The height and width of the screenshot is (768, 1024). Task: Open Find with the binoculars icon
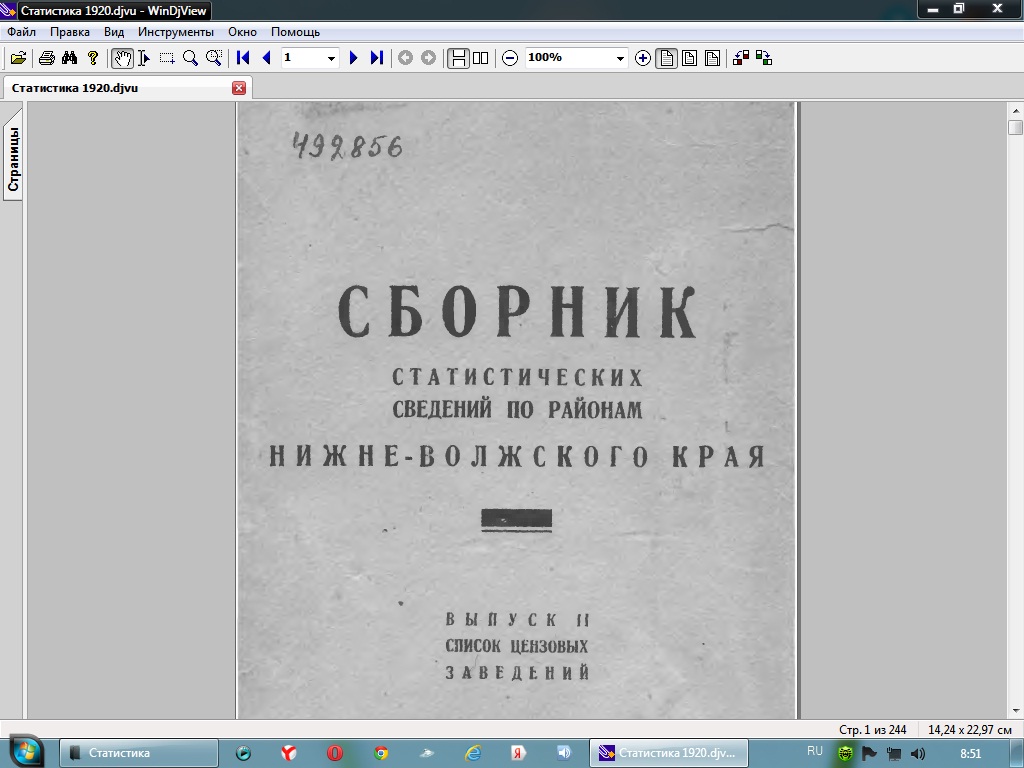coord(69,58)
